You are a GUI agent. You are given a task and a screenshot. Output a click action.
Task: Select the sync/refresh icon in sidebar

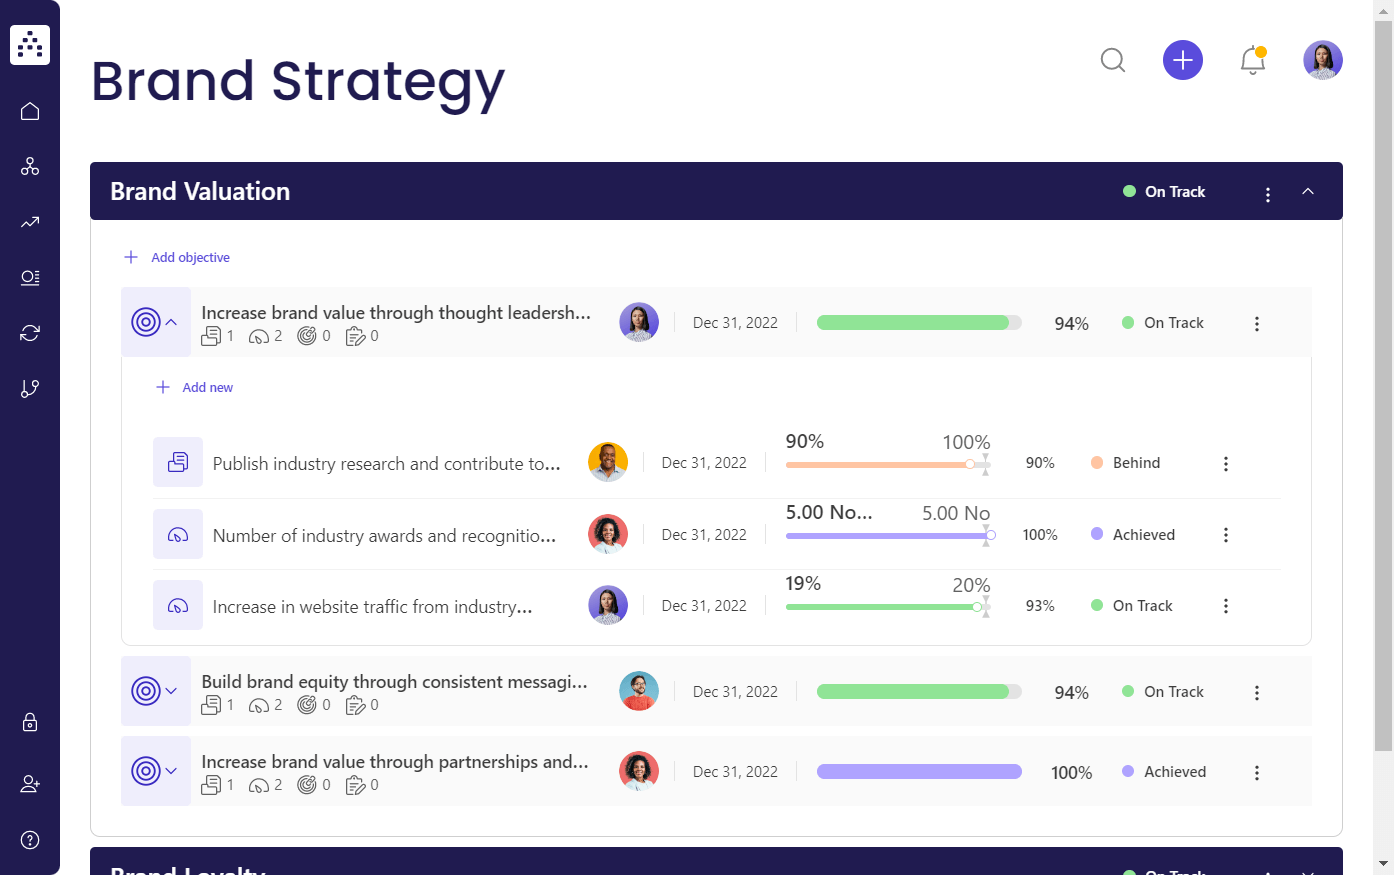pos(30,332)
